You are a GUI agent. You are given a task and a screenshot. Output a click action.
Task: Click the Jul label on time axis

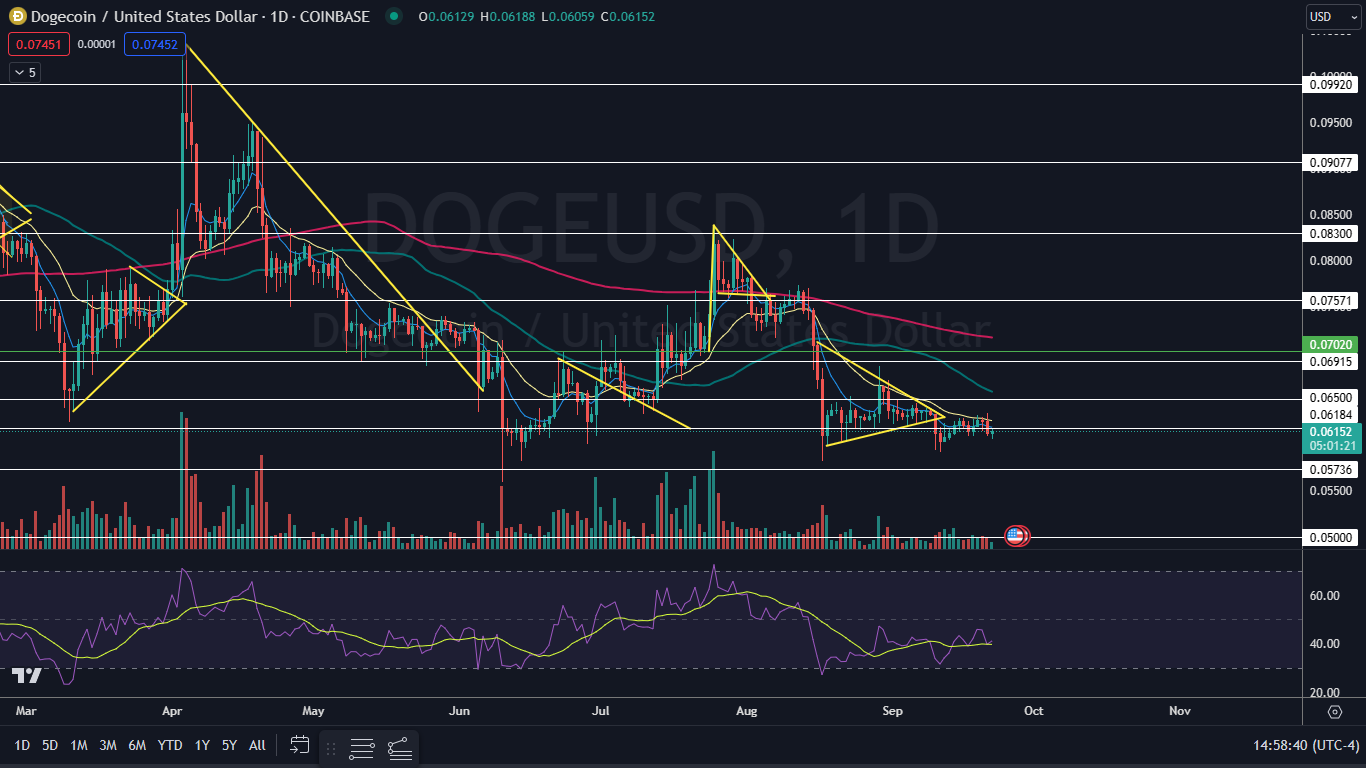[601, 711]
